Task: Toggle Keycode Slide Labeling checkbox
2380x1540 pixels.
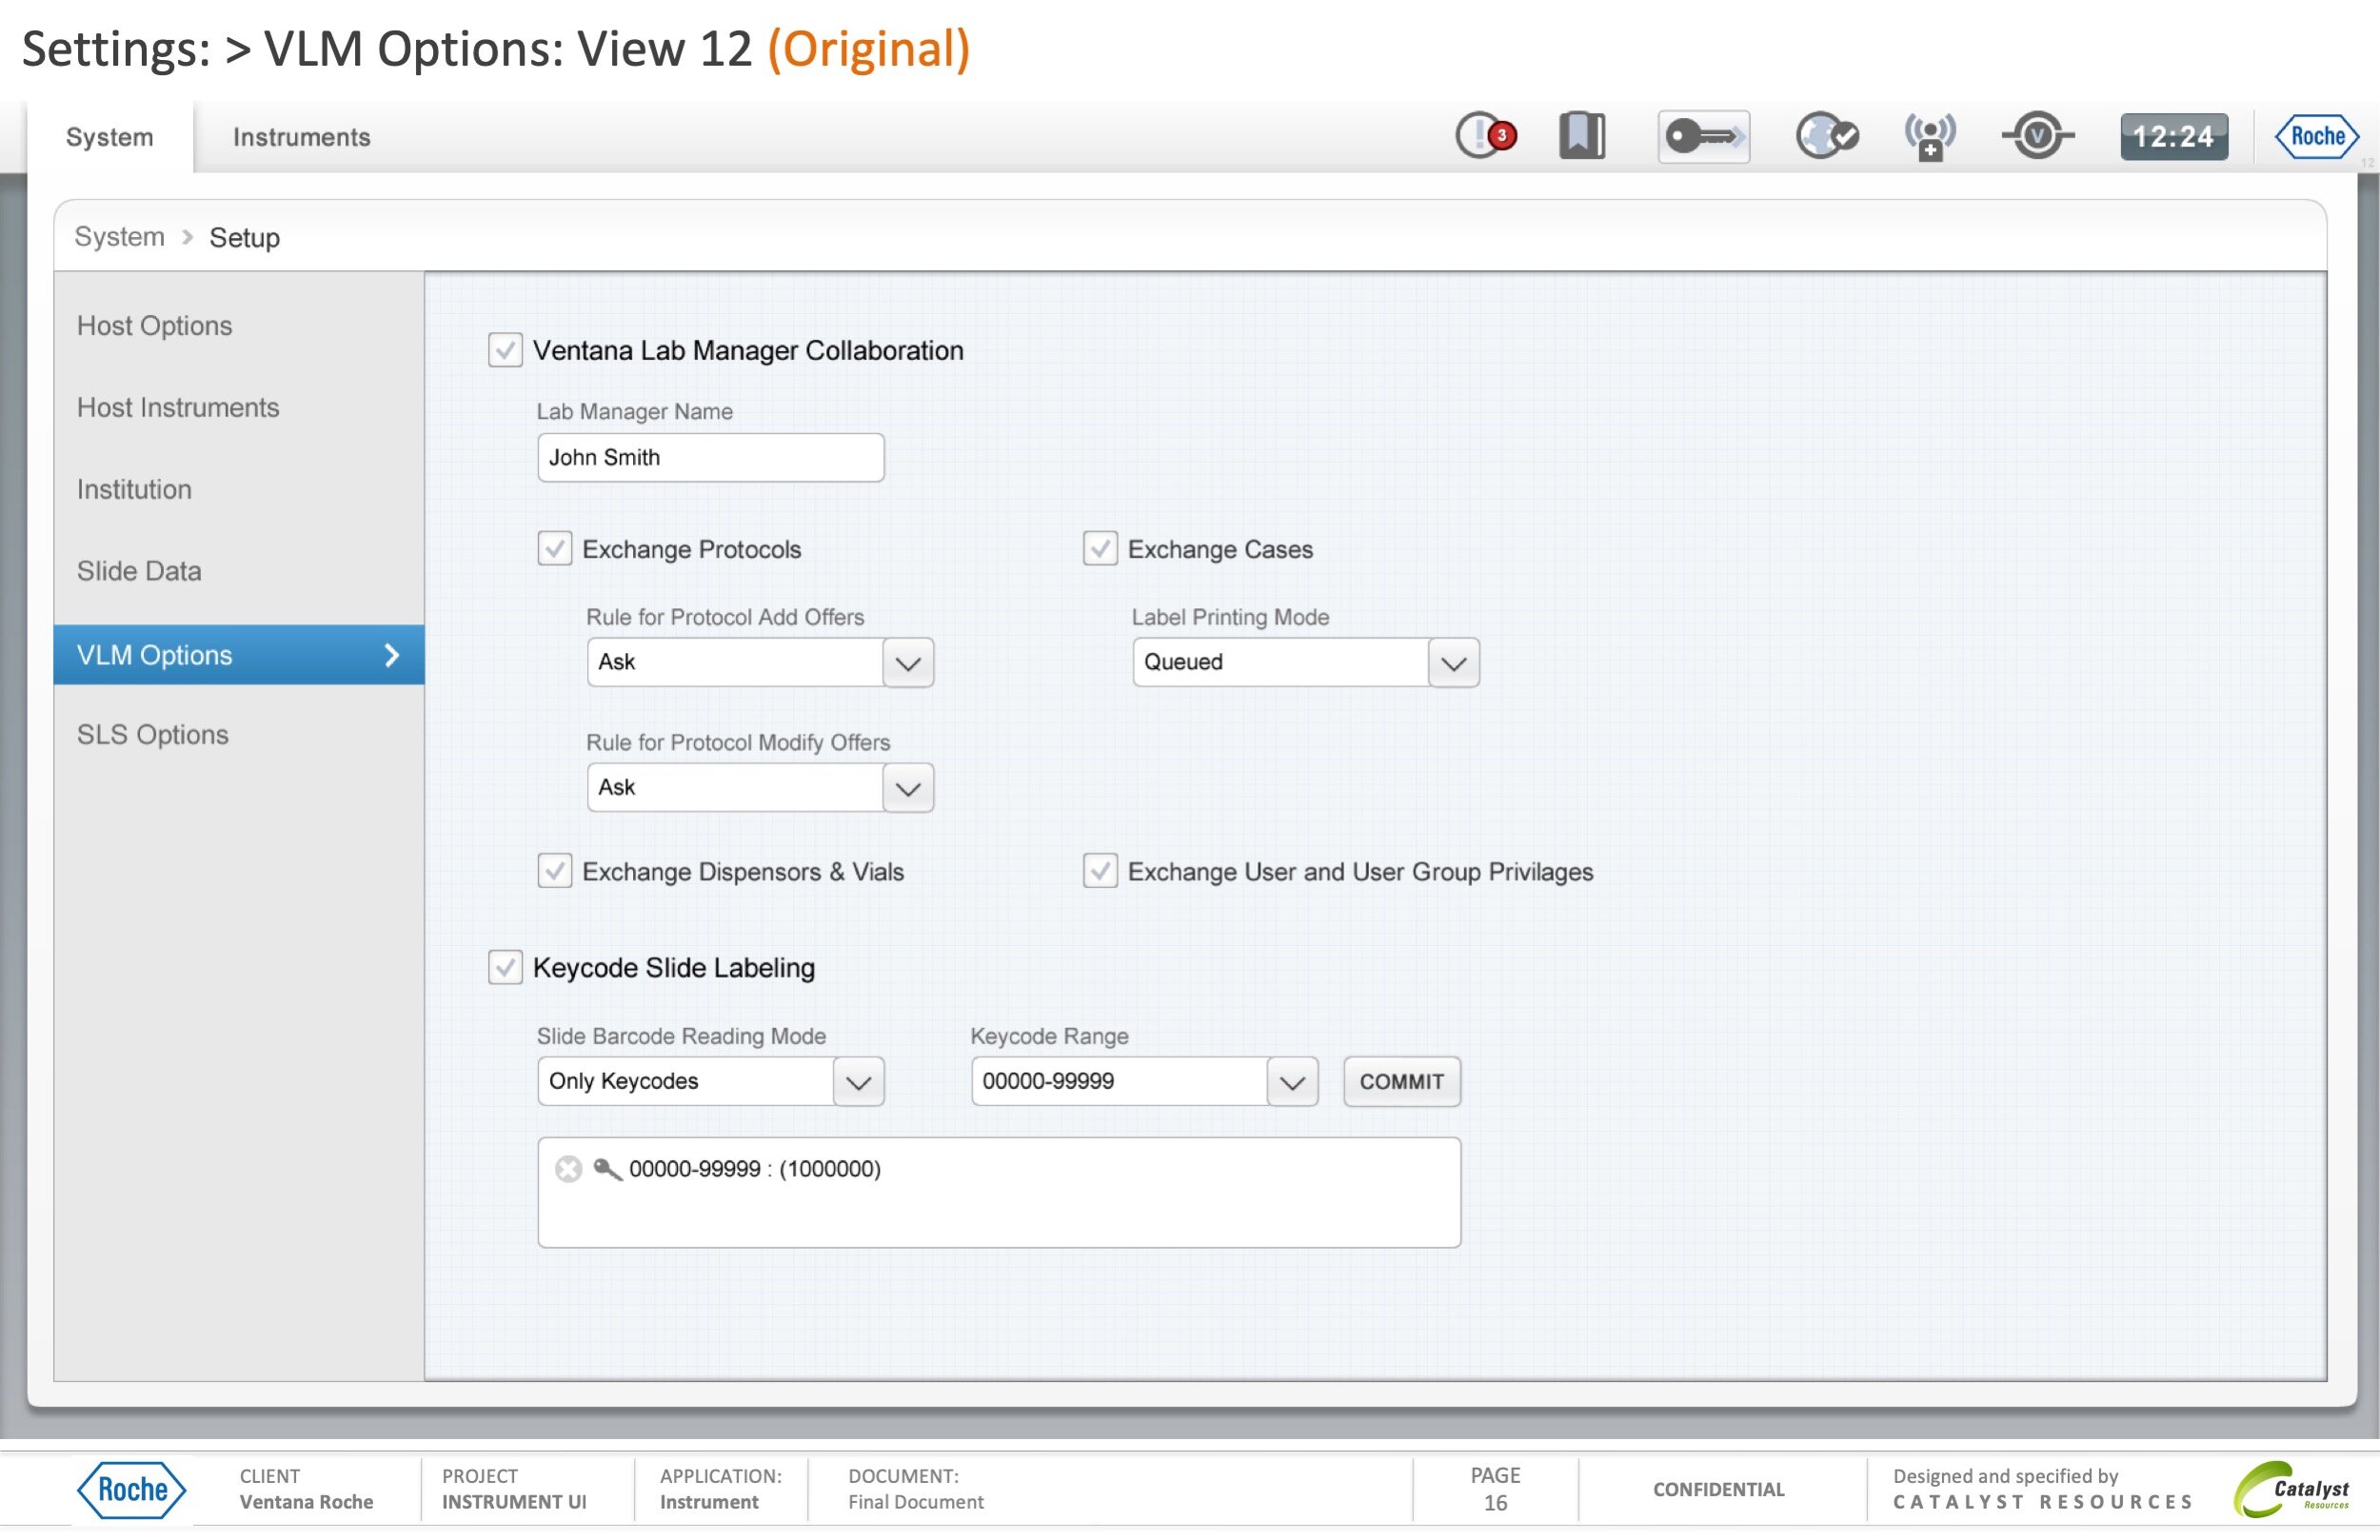Action: click(x=505, y=967)
